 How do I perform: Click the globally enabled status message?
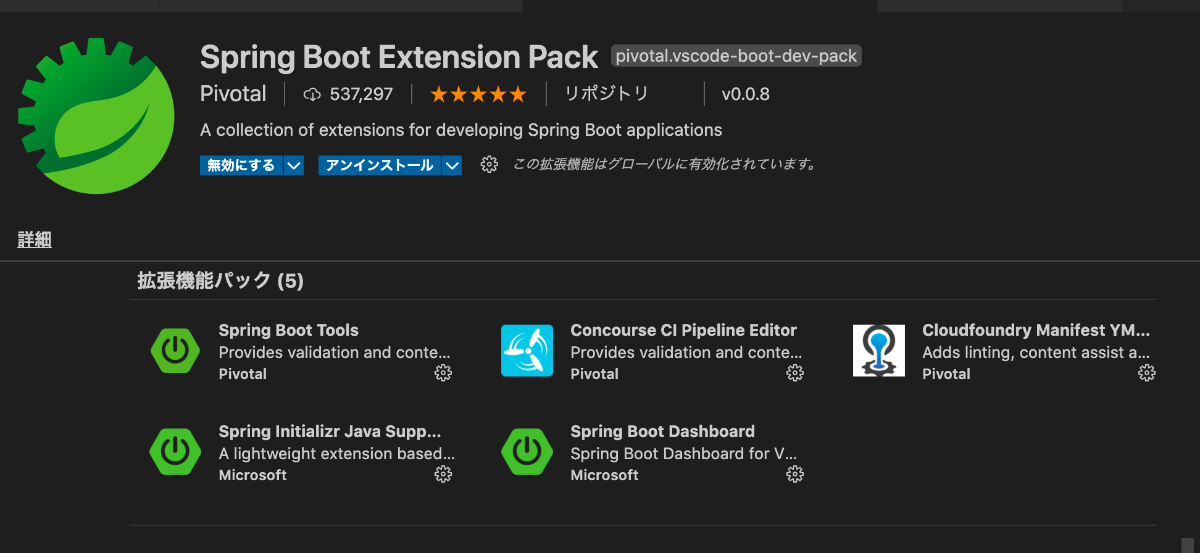click(665, 165)
